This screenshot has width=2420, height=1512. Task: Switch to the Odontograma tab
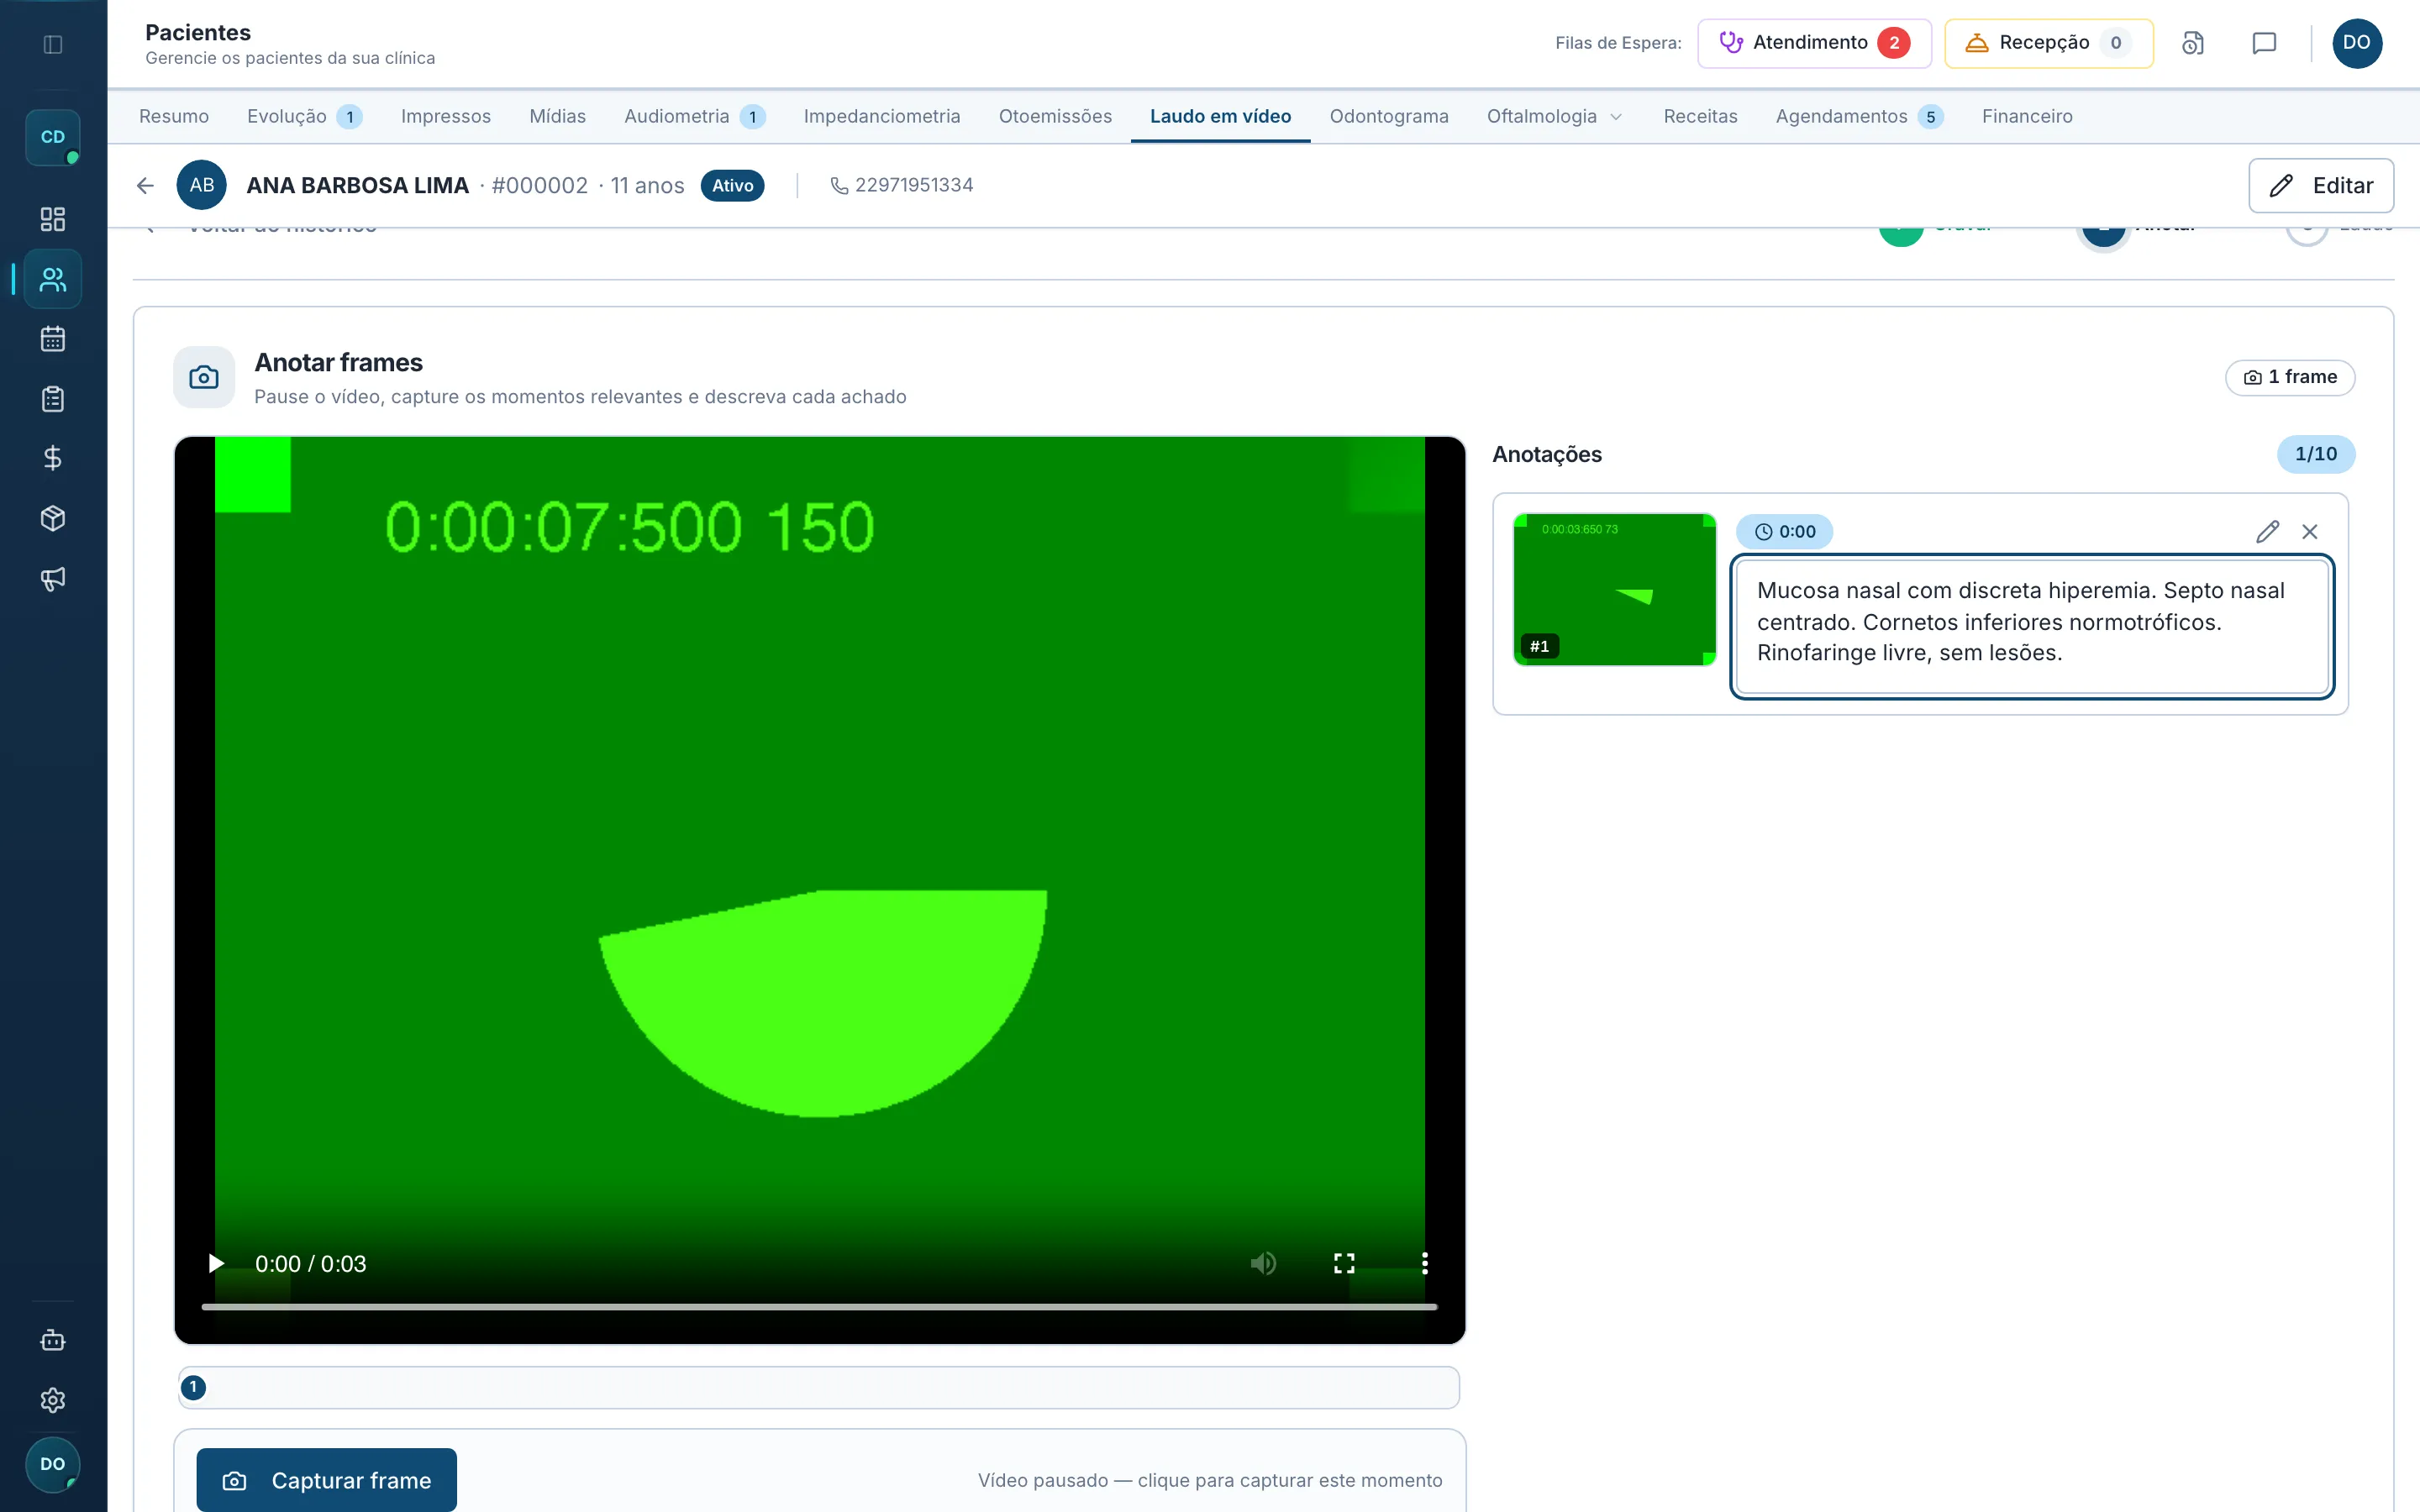pos(1388,116)
